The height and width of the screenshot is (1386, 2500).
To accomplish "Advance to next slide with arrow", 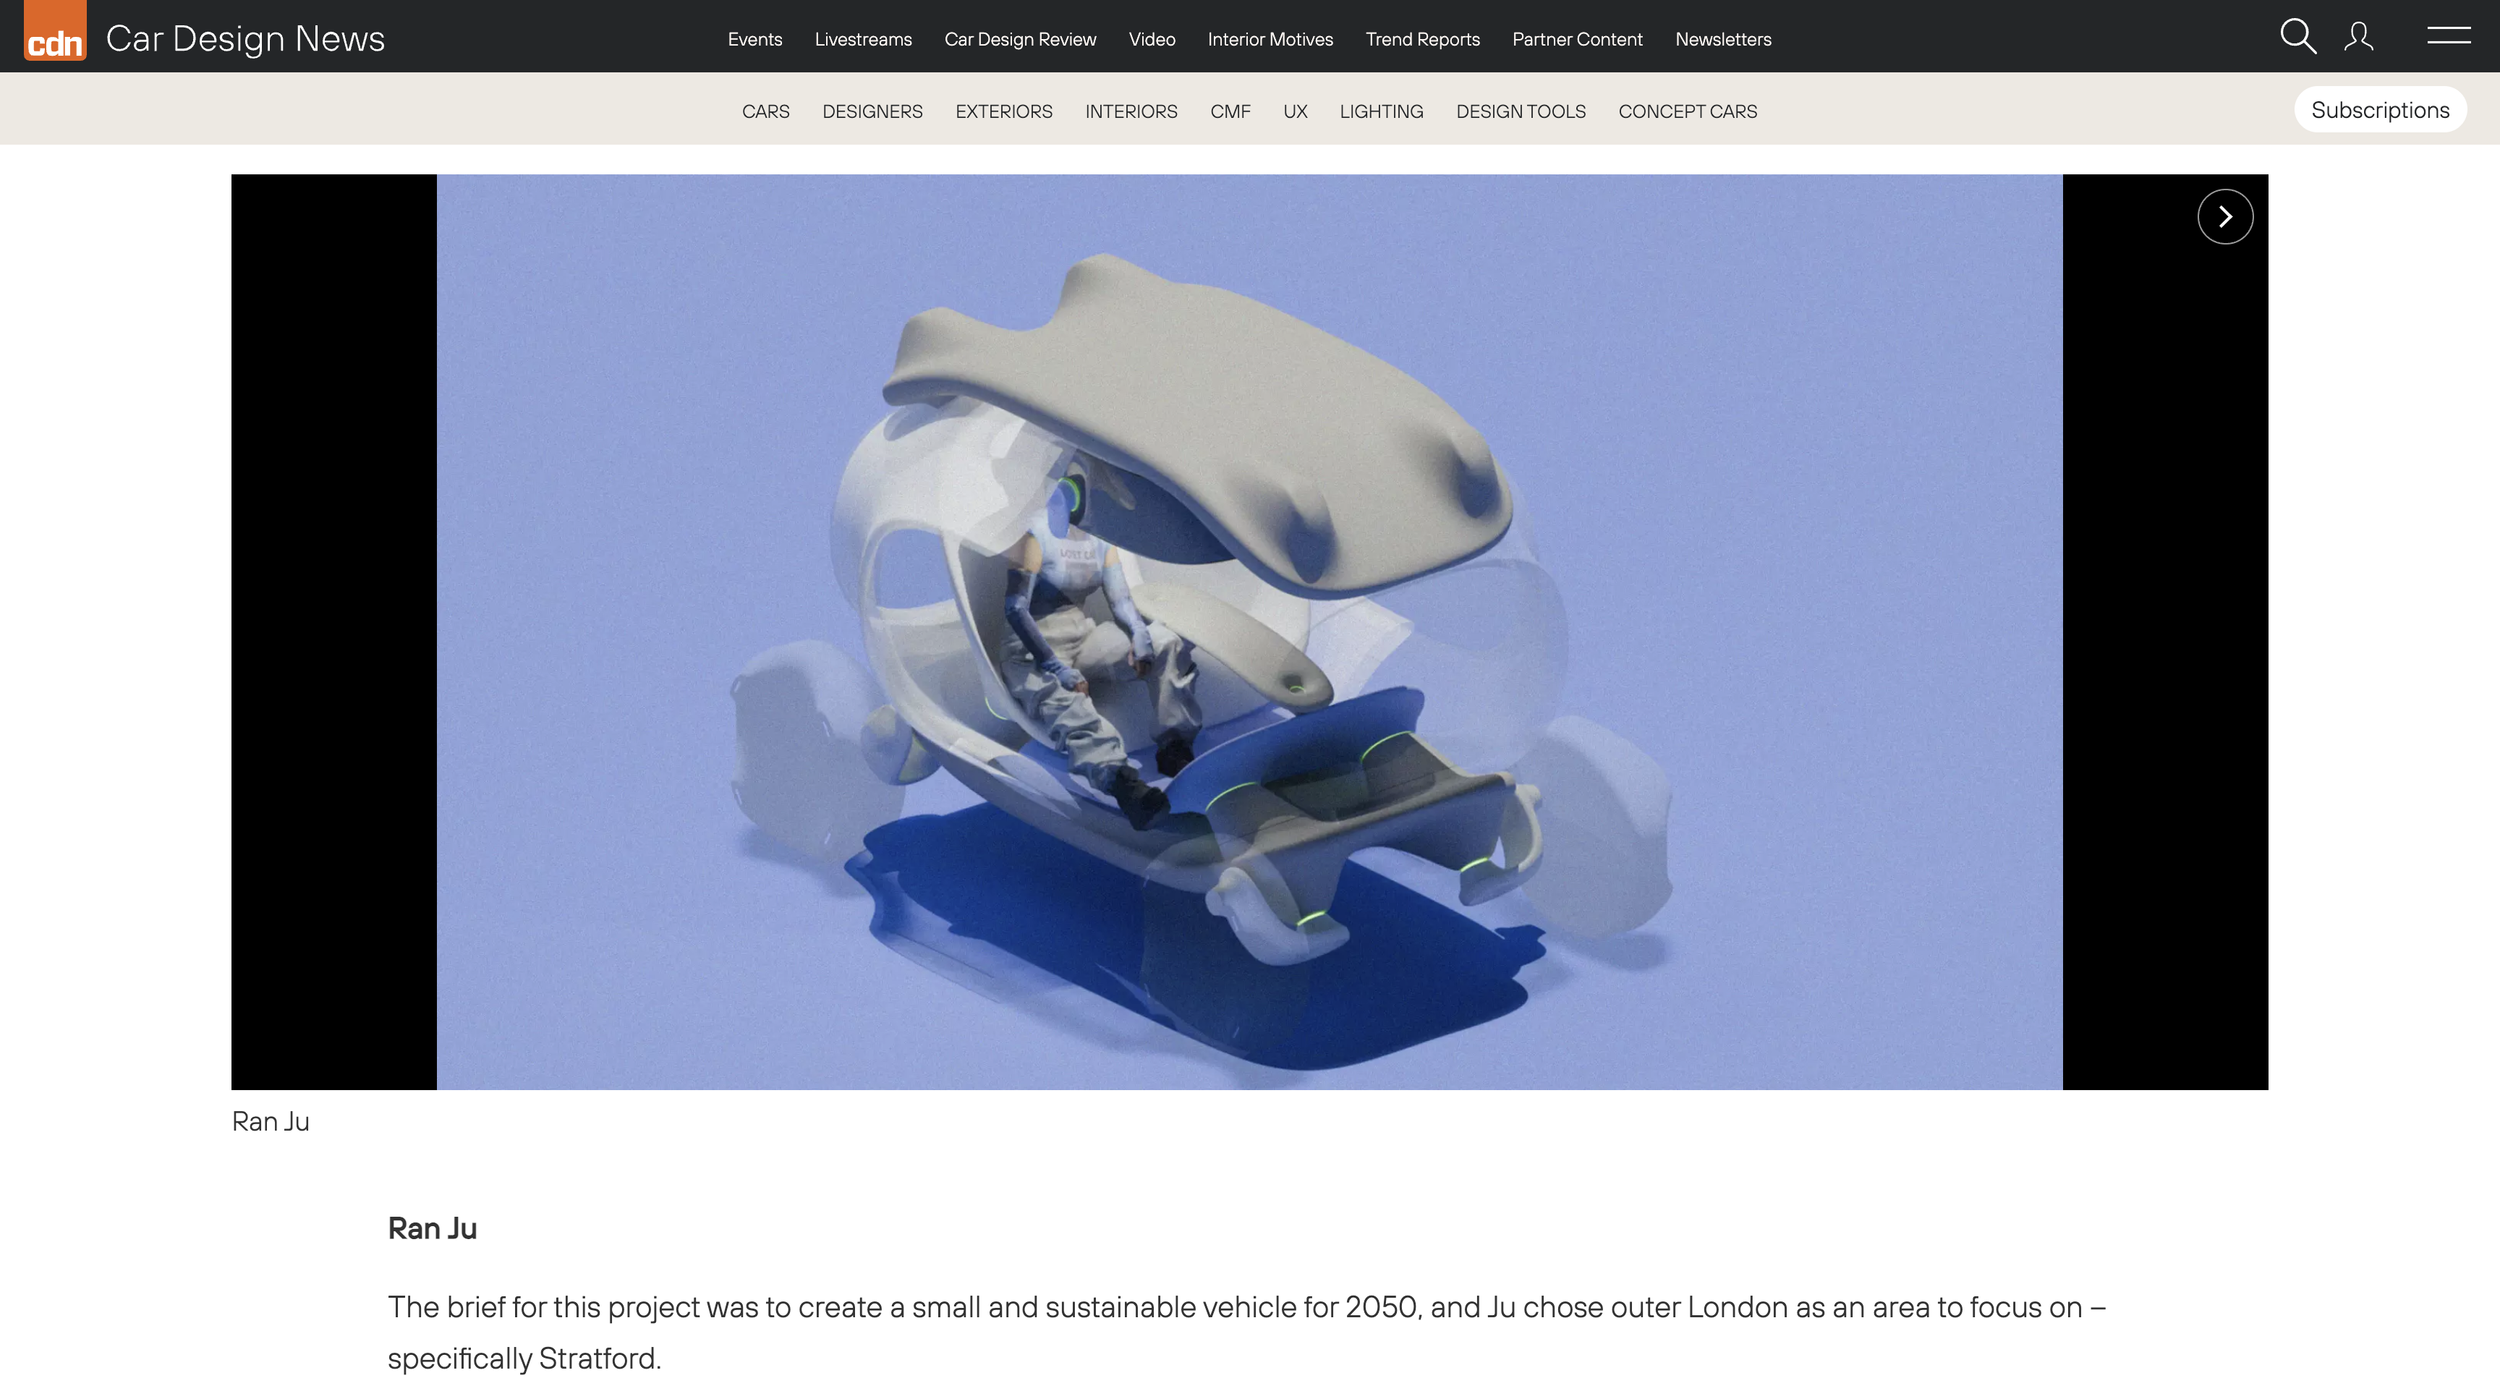I will [2224, 217].
